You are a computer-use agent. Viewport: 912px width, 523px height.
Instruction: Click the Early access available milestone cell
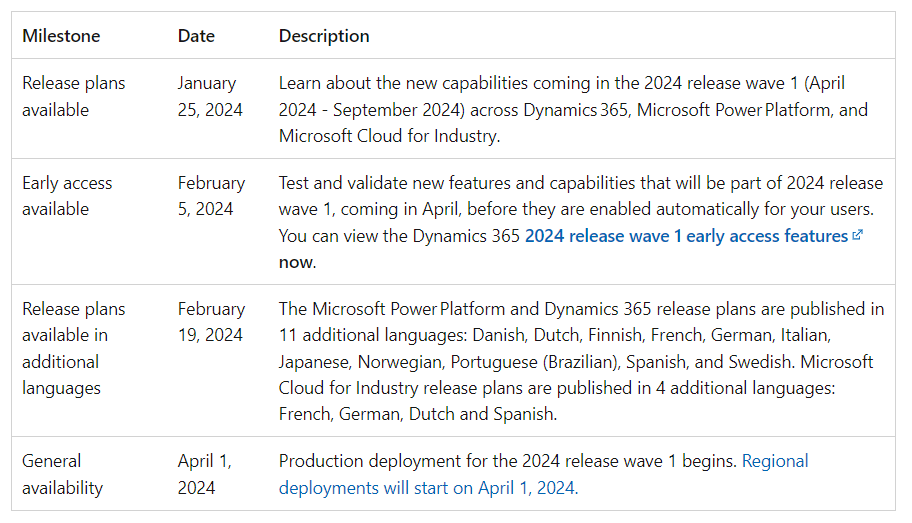[x=67, y=196]
